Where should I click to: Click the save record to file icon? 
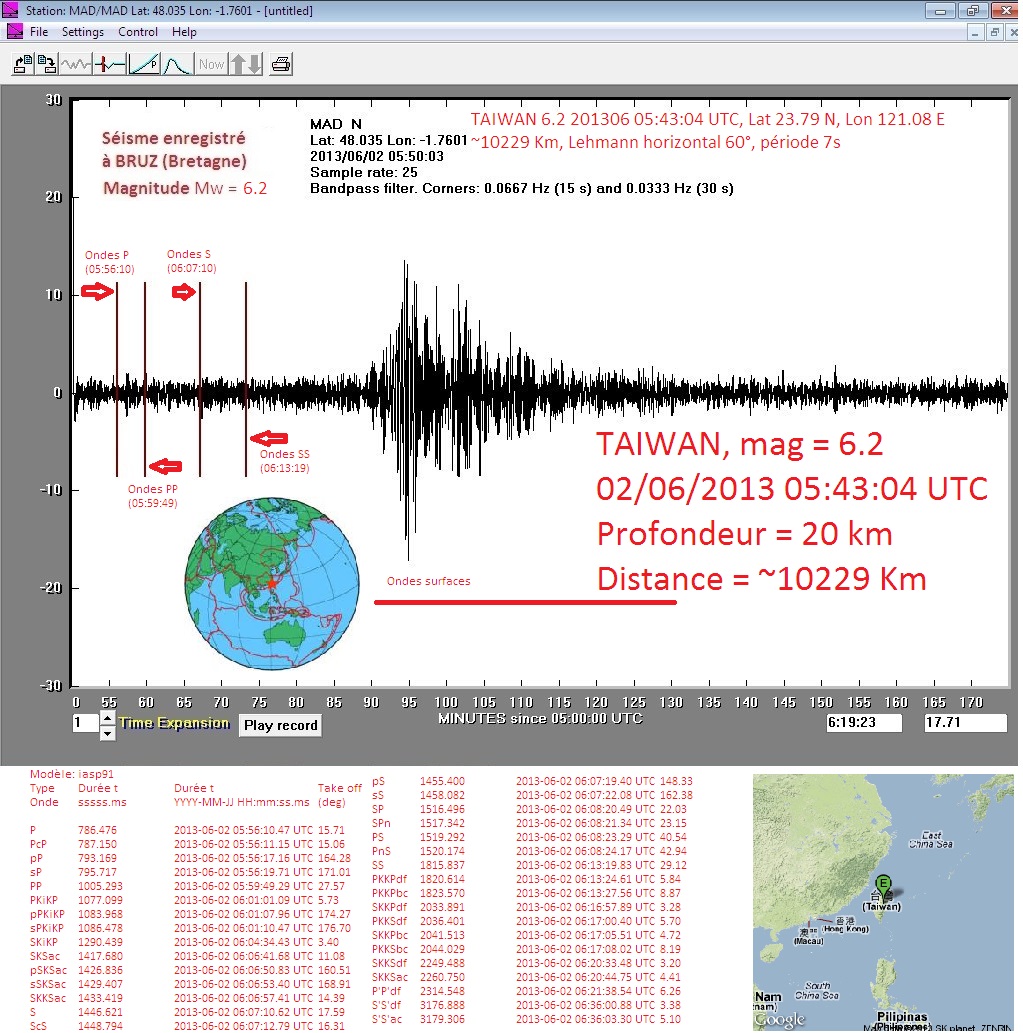click(x=47, y=65)
